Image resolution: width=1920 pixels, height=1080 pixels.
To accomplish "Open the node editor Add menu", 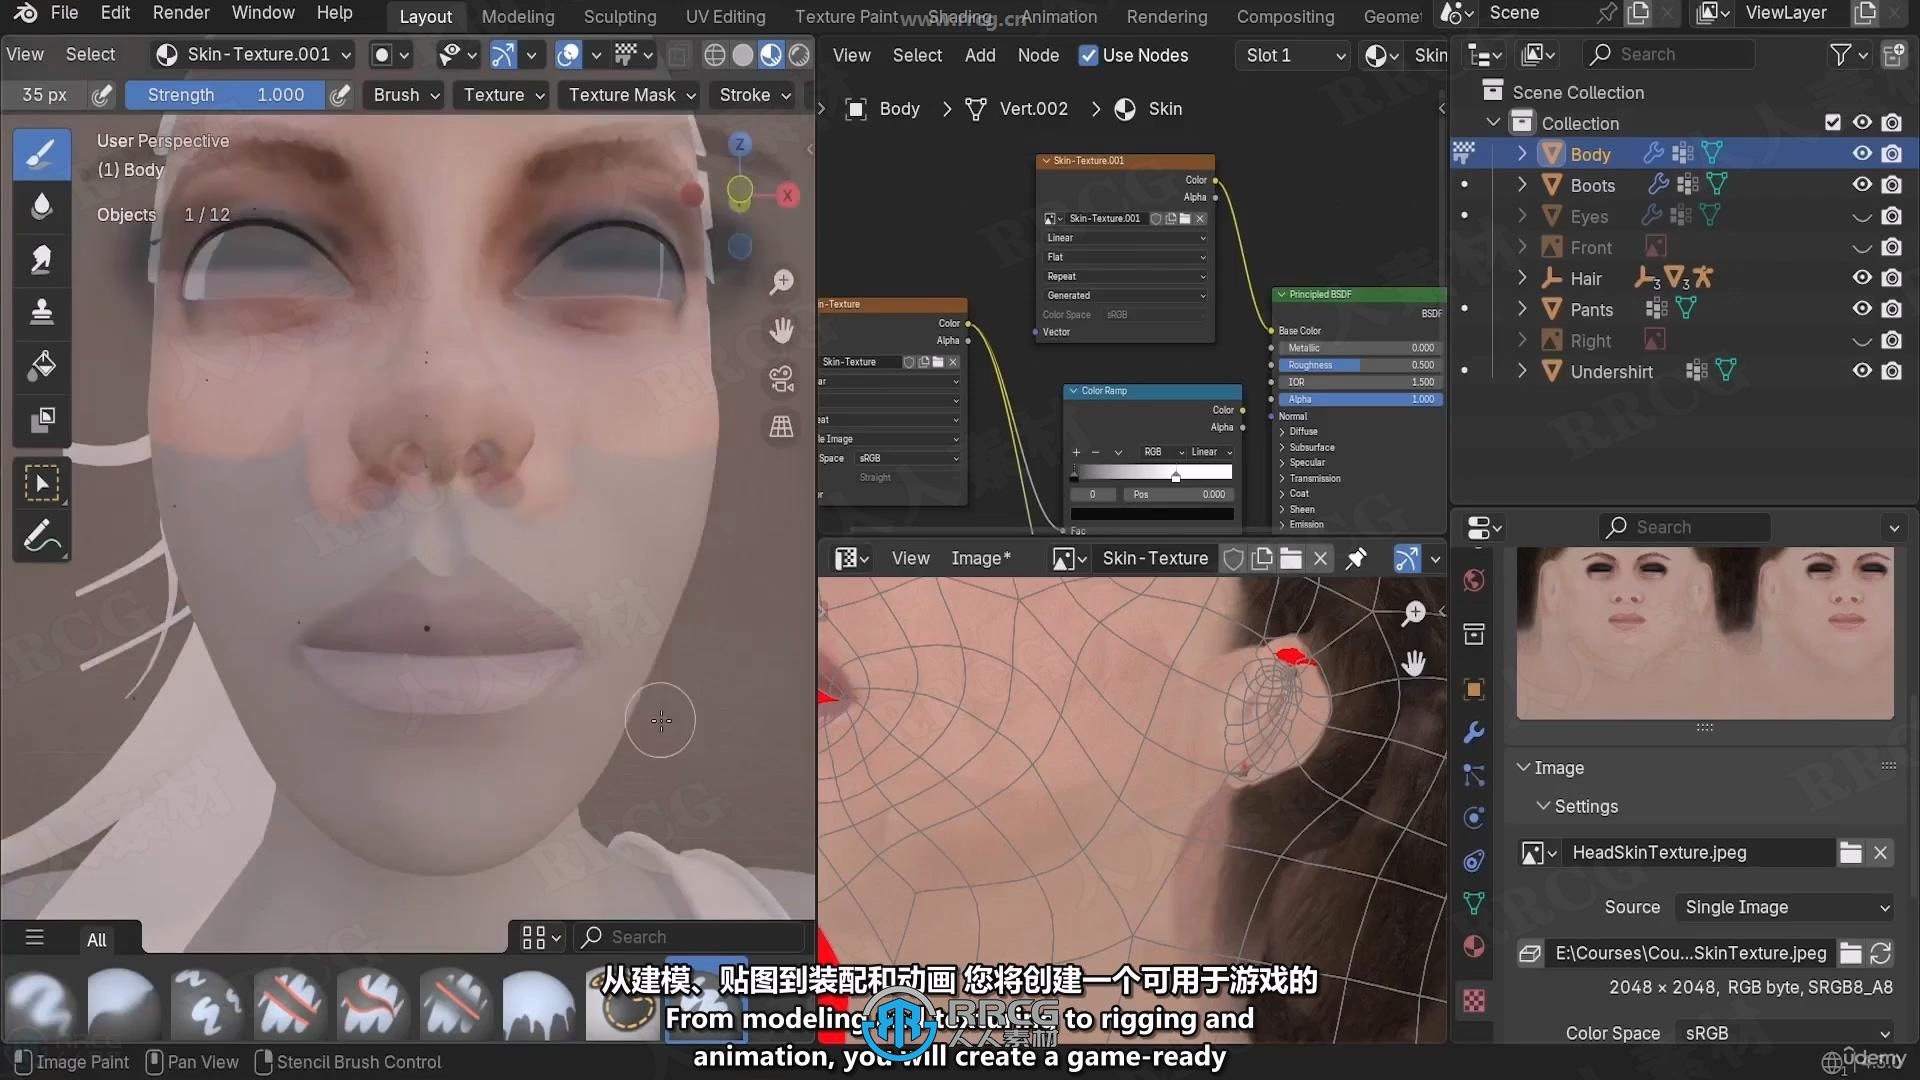I will (980, 55).
